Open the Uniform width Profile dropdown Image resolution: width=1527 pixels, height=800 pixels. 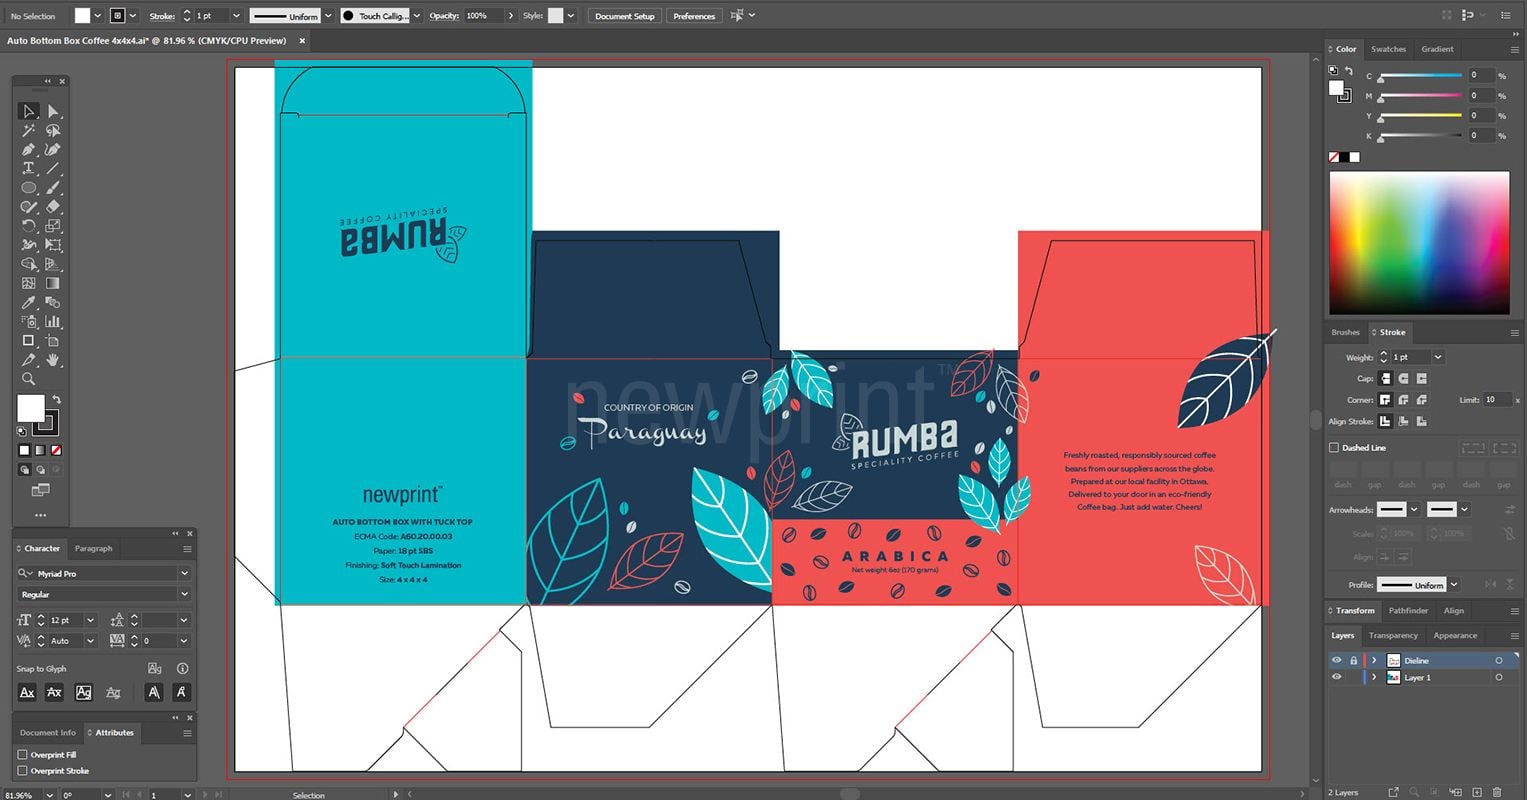(1453, 584)
